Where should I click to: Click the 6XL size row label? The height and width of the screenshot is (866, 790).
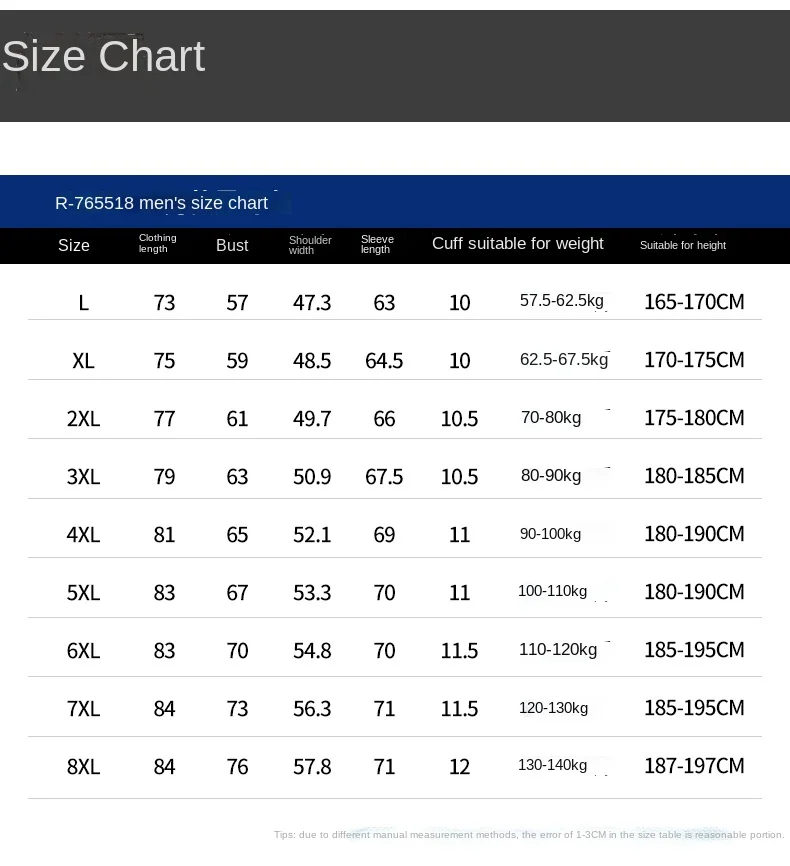(84, 650)
